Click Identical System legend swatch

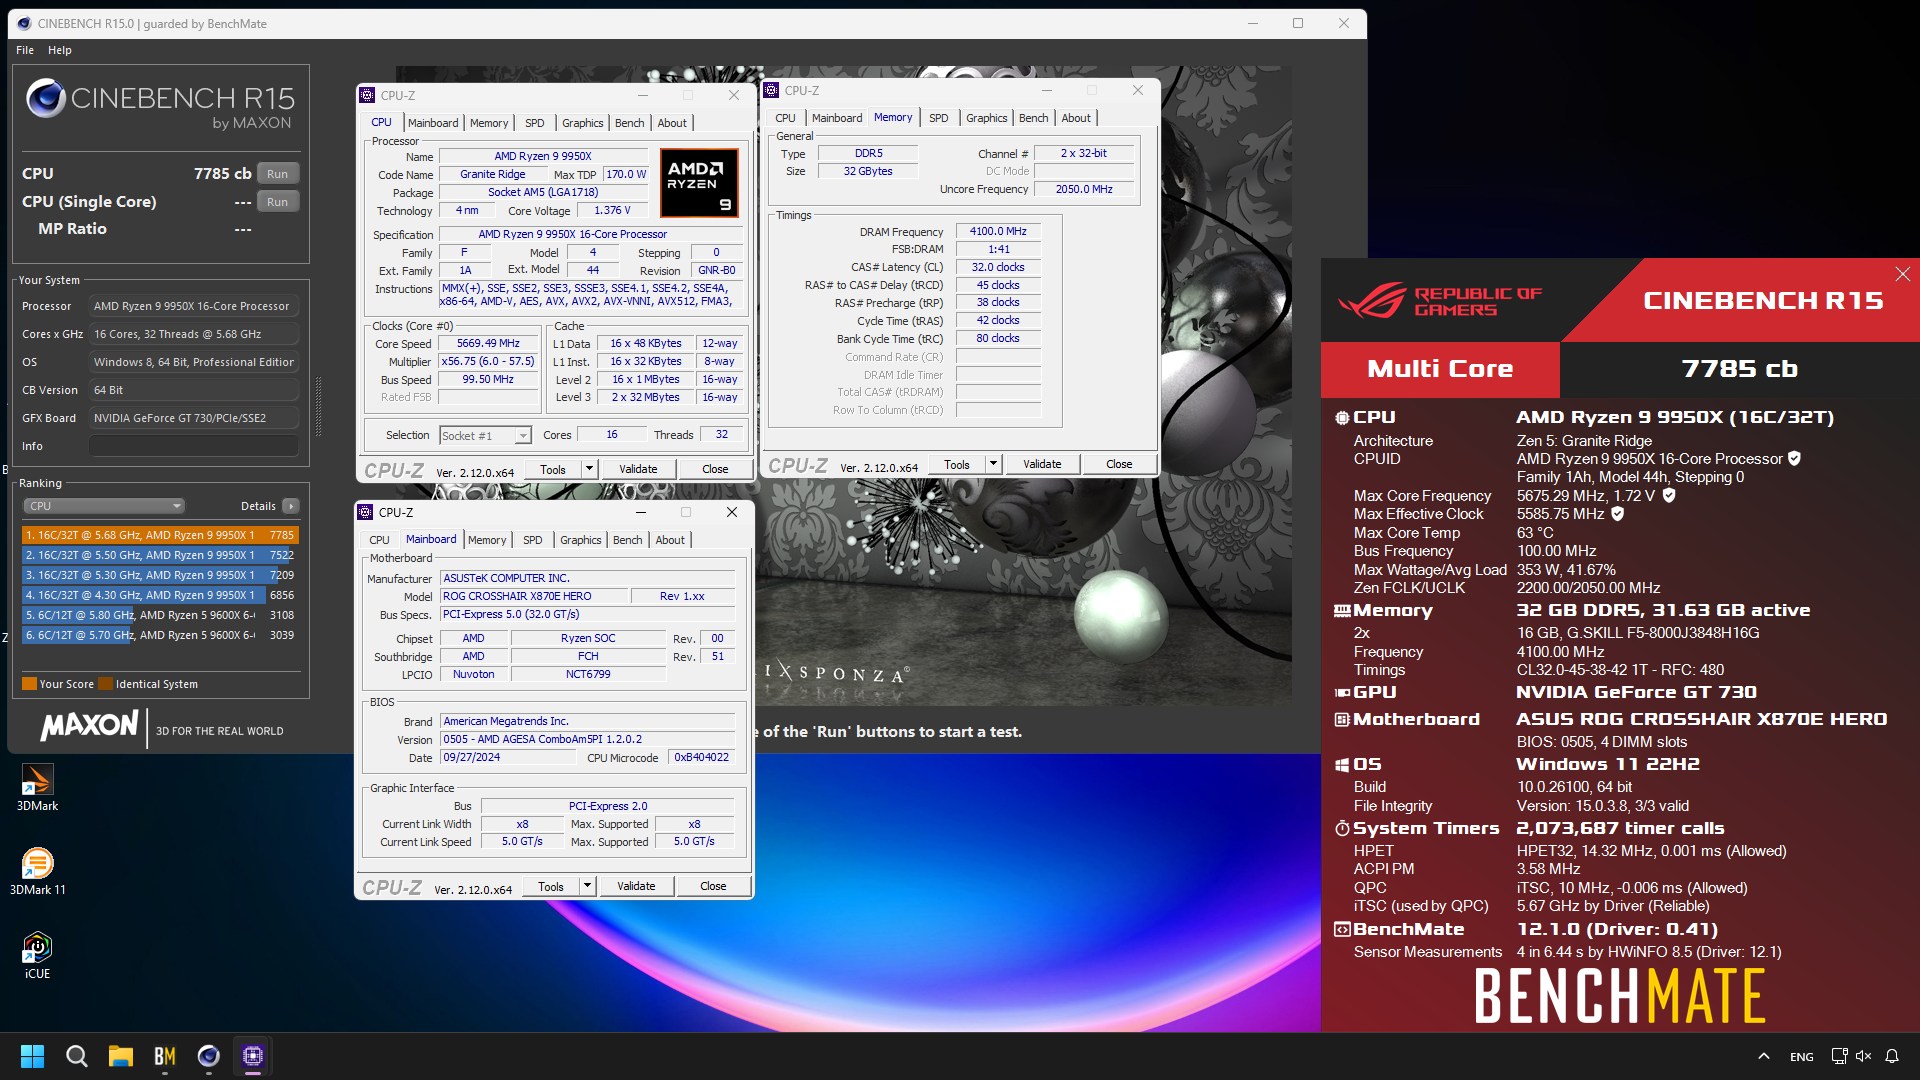pyautogui.click(x=105, y=684)
